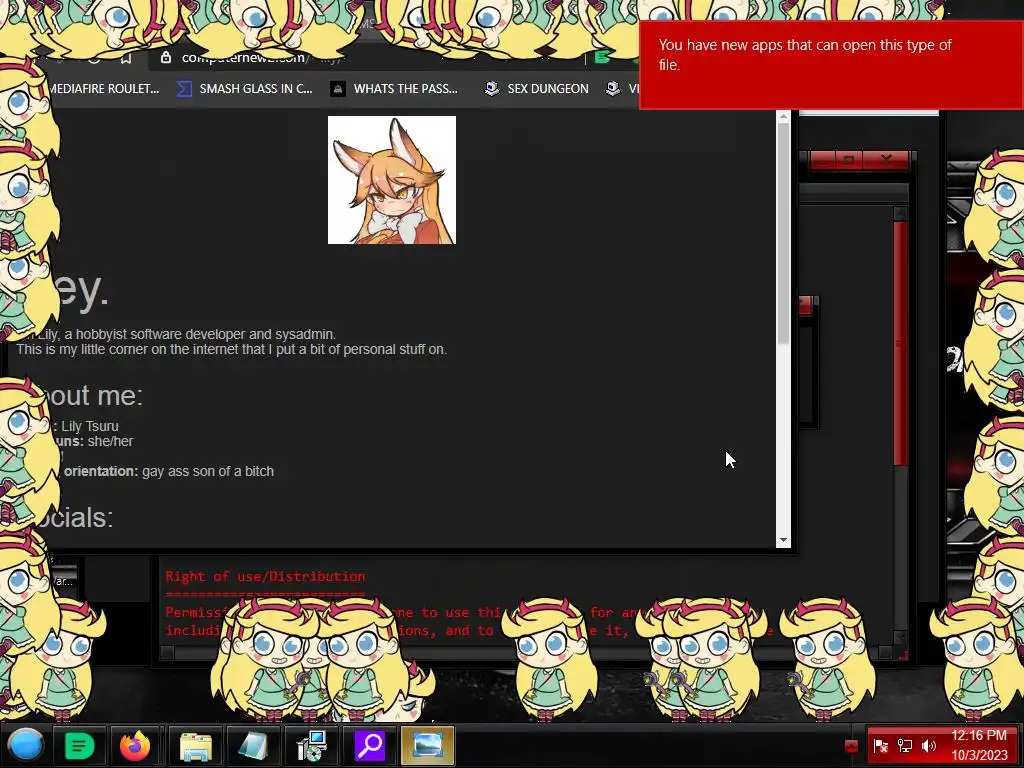
Task: Click the page scrollbar up arrow
Action: click(783, 116)
